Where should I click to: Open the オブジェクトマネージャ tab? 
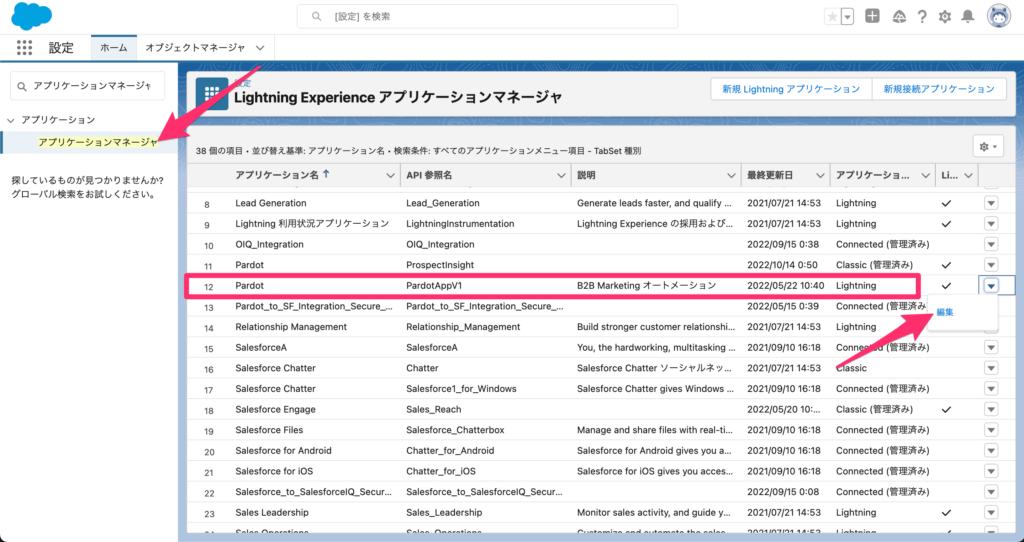195,48
